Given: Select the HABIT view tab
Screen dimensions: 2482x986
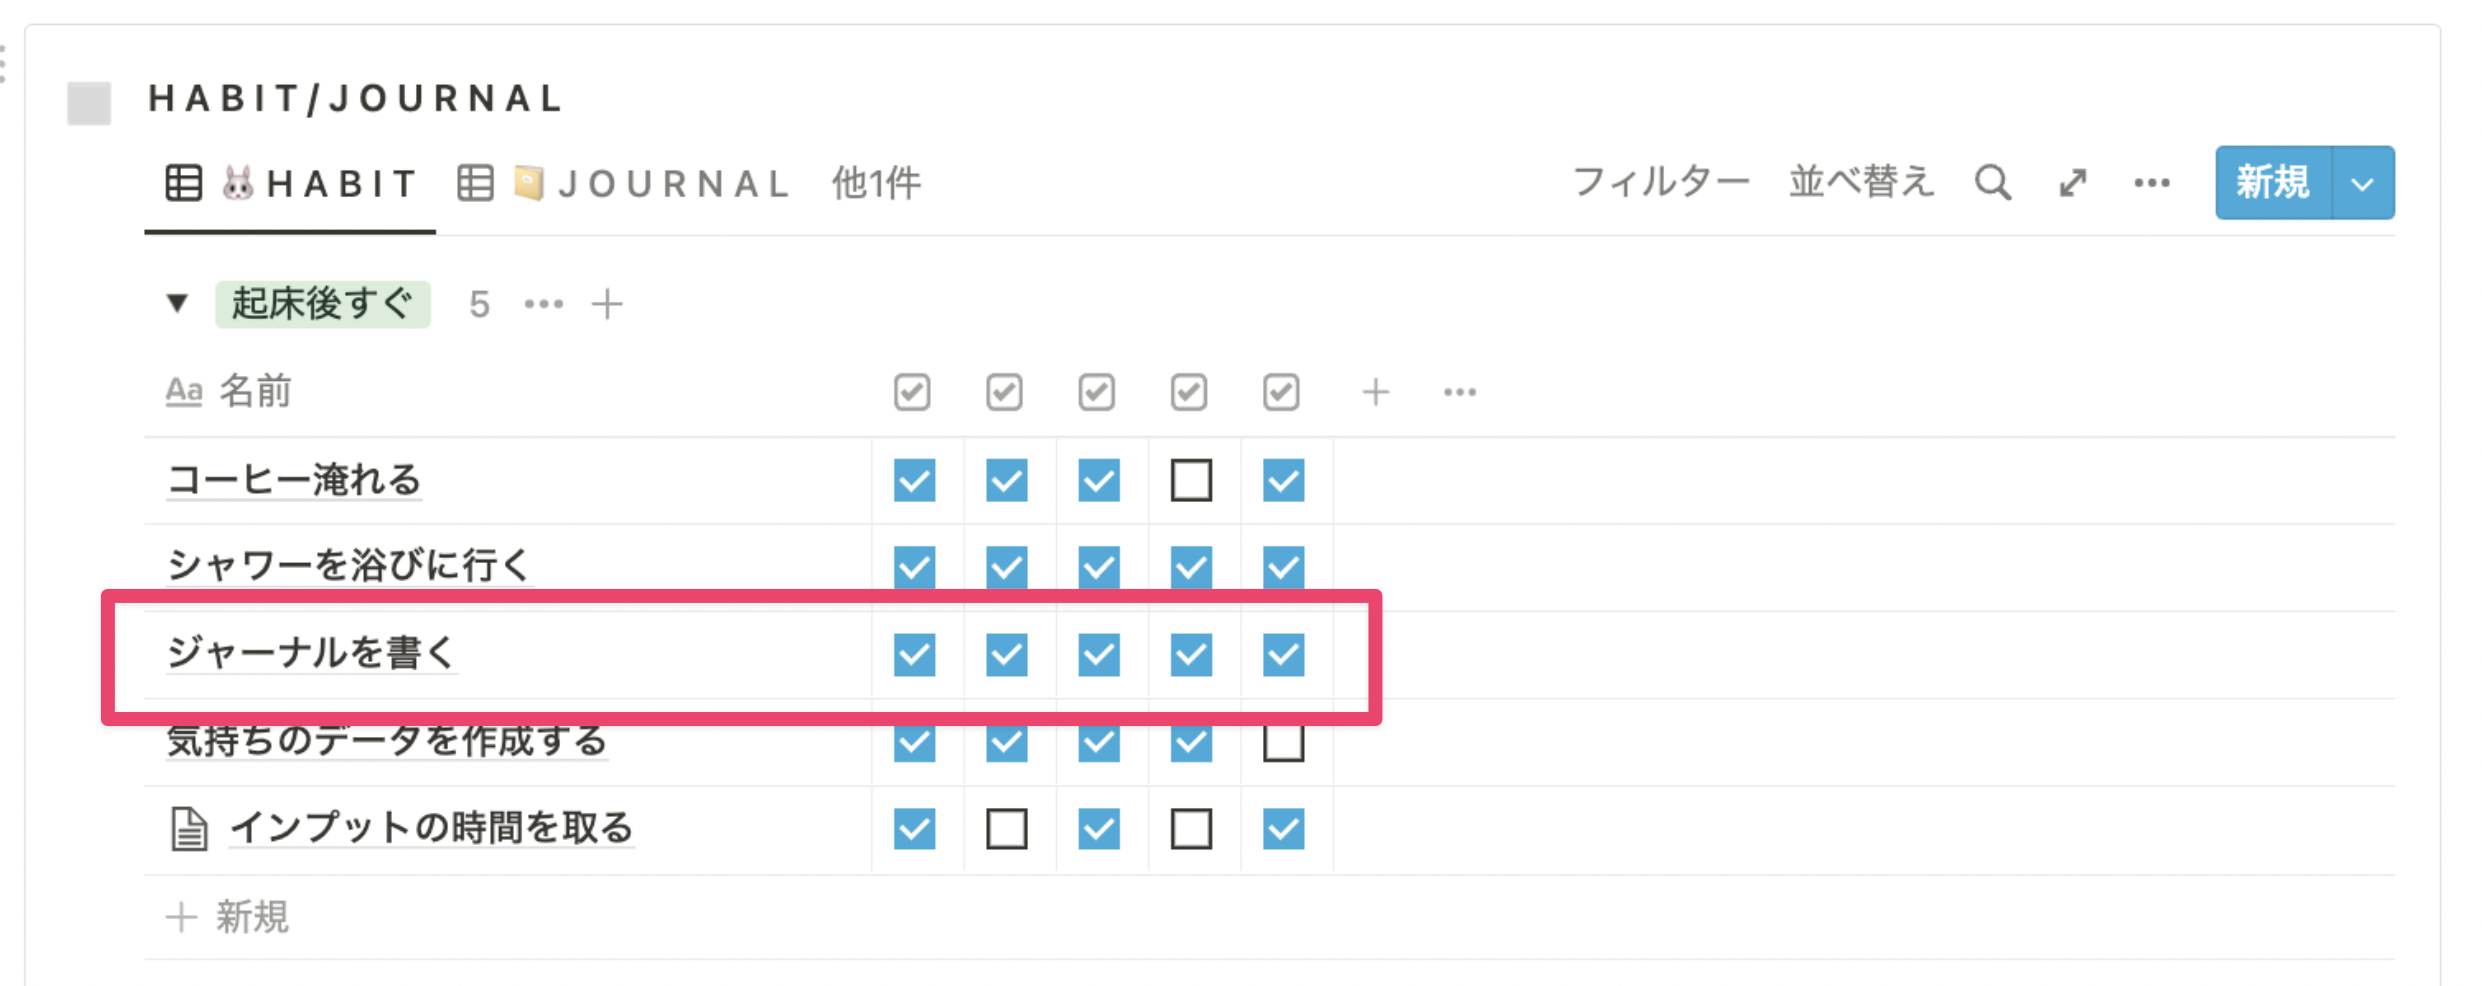Looking at the screenshot, I should coord(290,183).
